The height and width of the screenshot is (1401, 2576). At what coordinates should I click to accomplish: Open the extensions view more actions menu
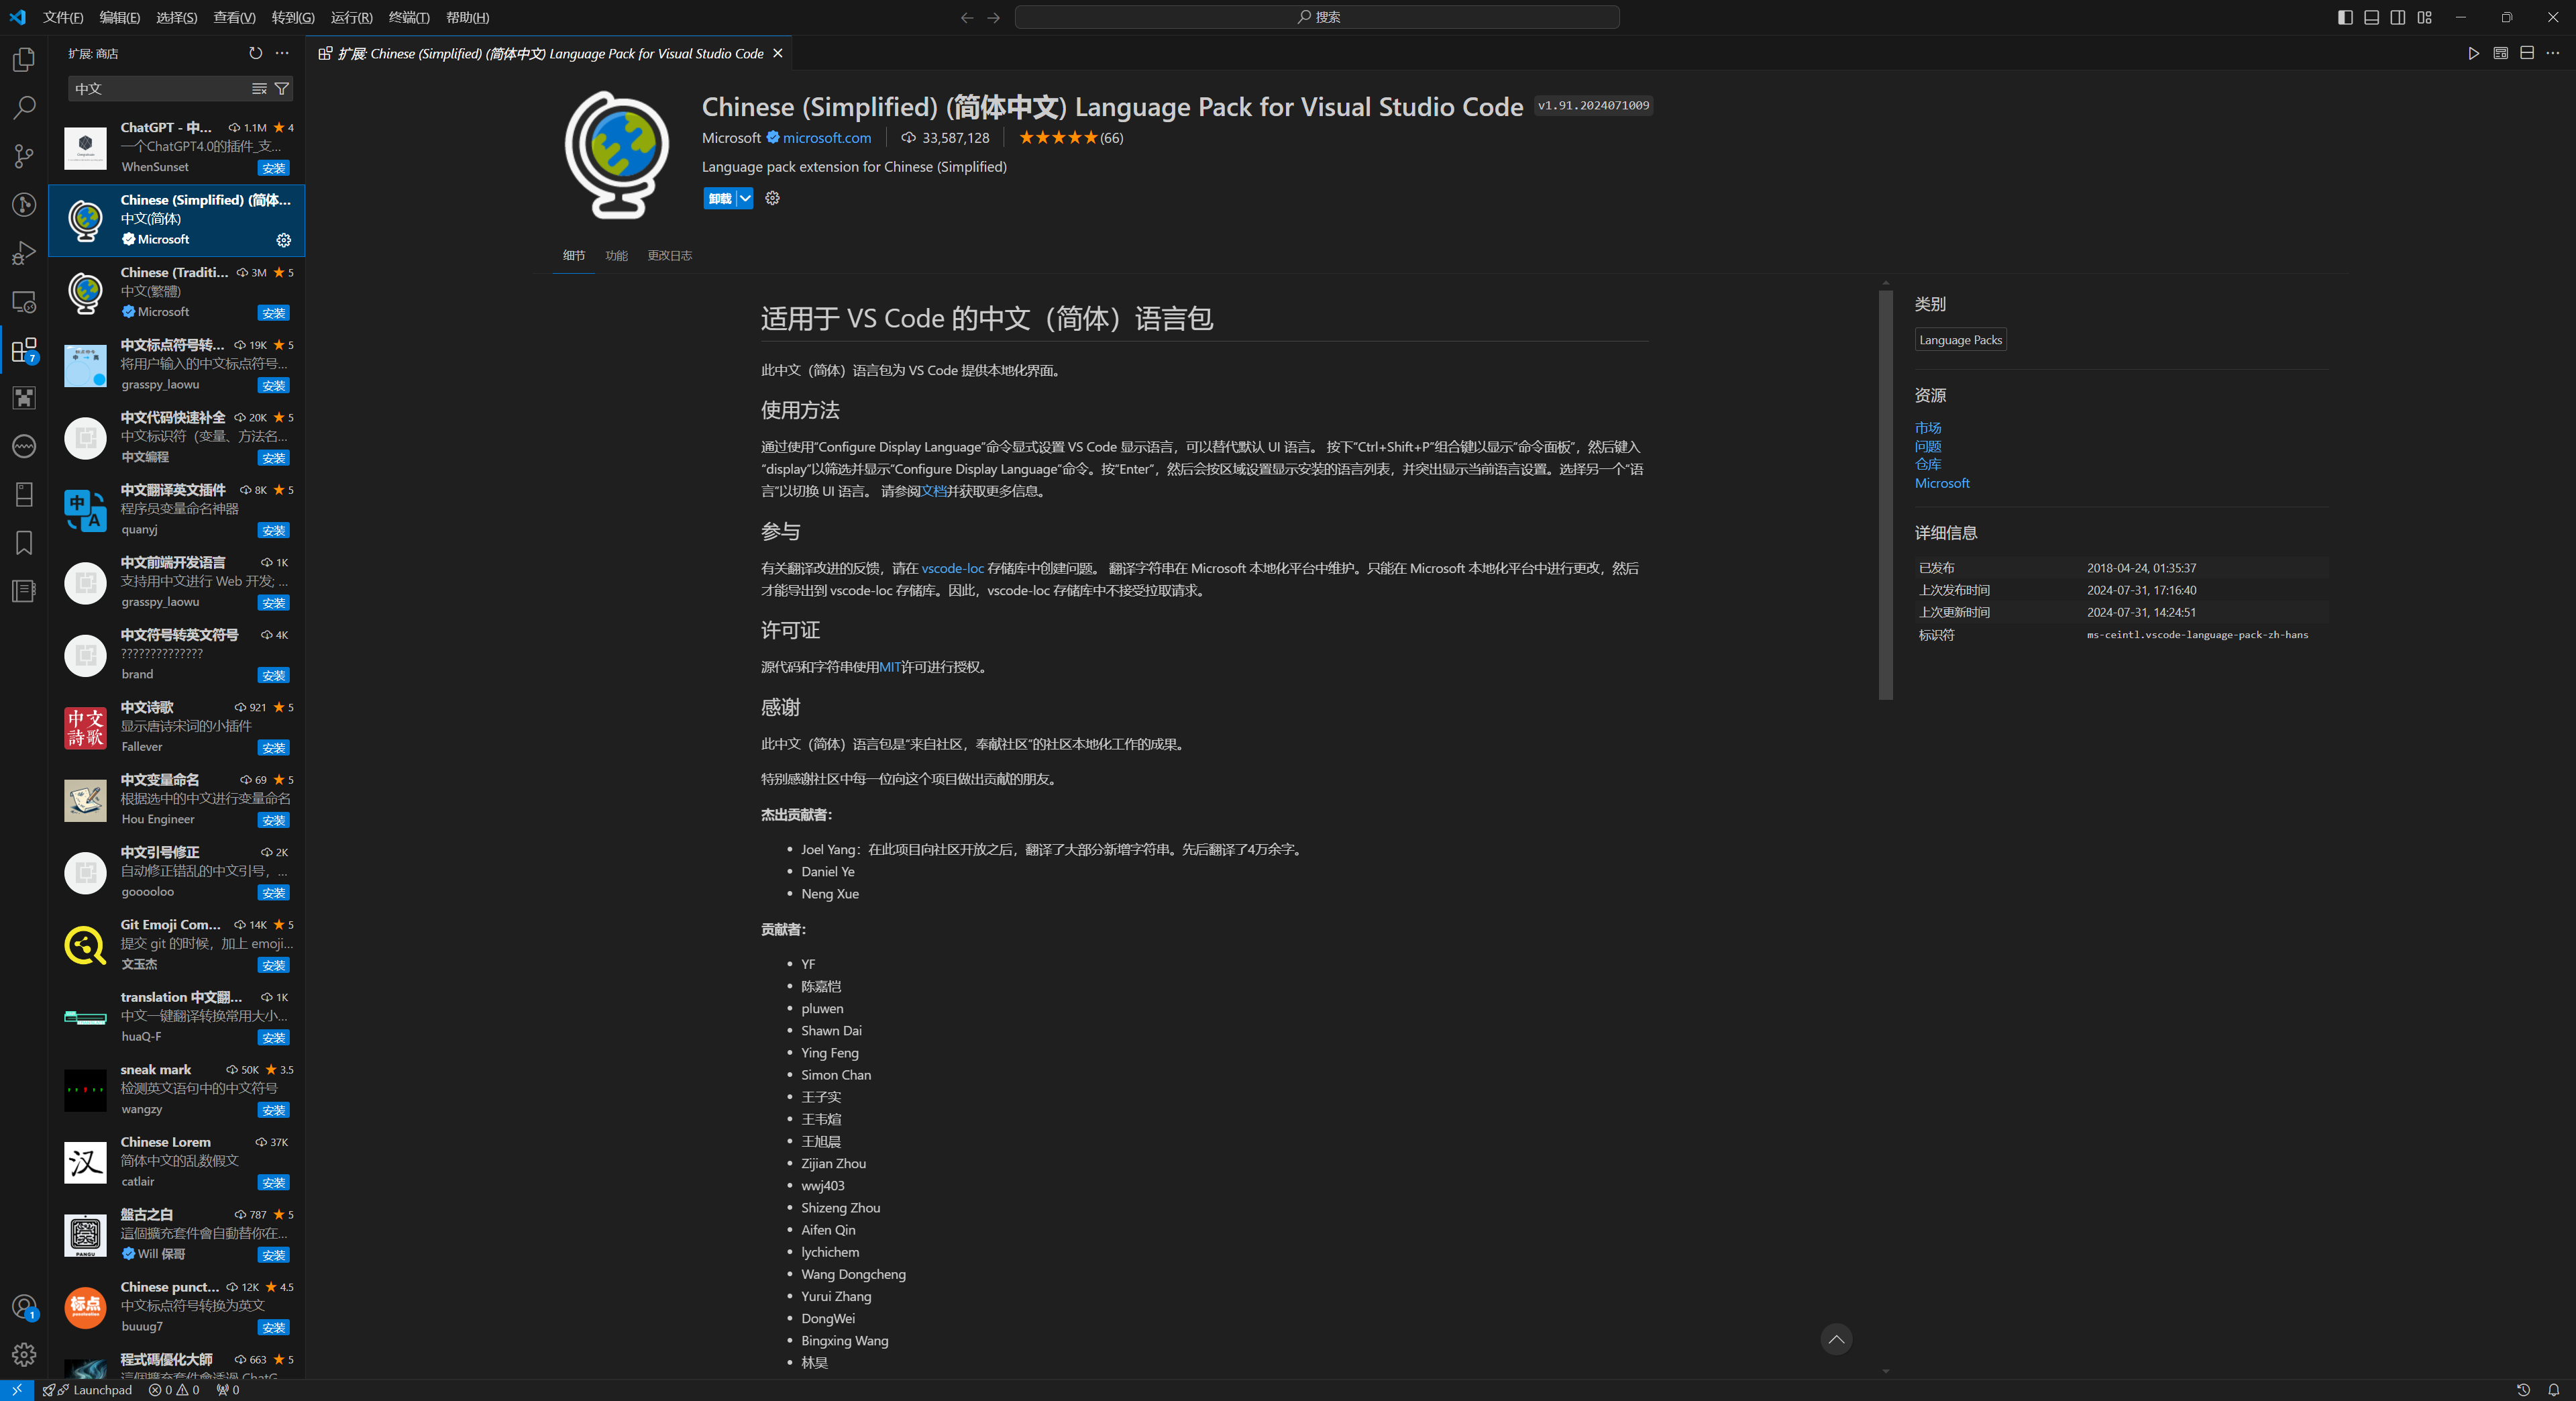[282, 53]
